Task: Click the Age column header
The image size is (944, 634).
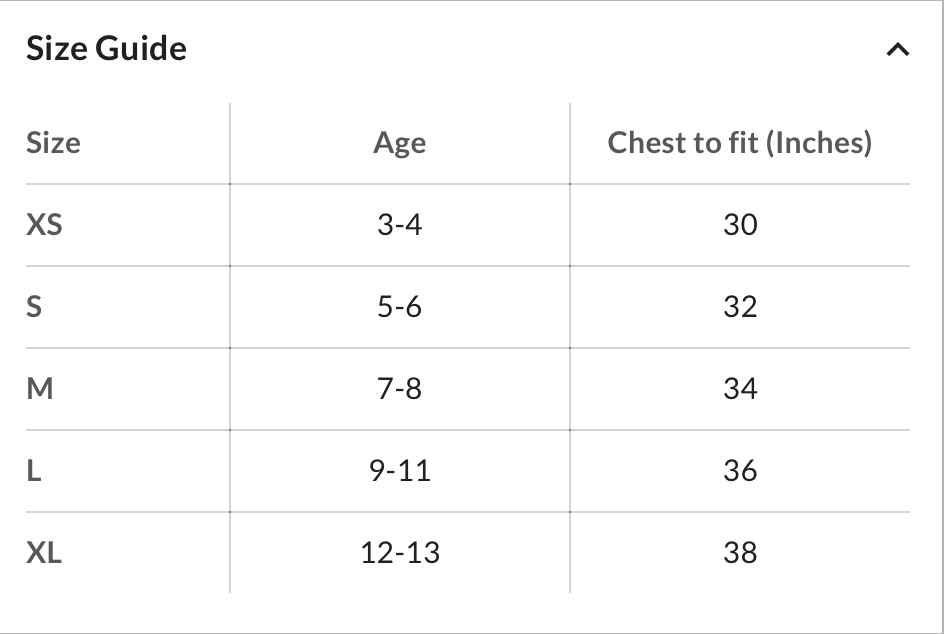Action: click(x=399, y=142)
